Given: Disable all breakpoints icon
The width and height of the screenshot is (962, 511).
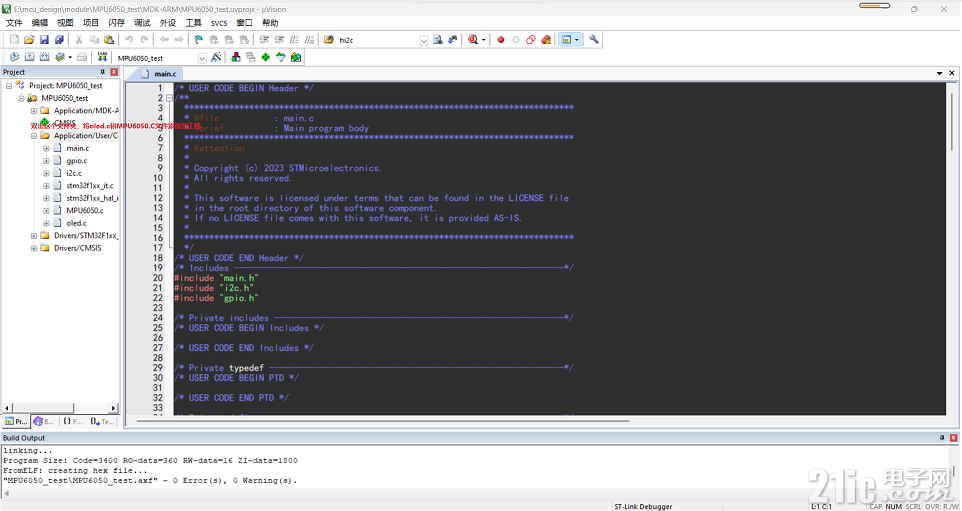Looking at the screenshot, I should (531, 40).
